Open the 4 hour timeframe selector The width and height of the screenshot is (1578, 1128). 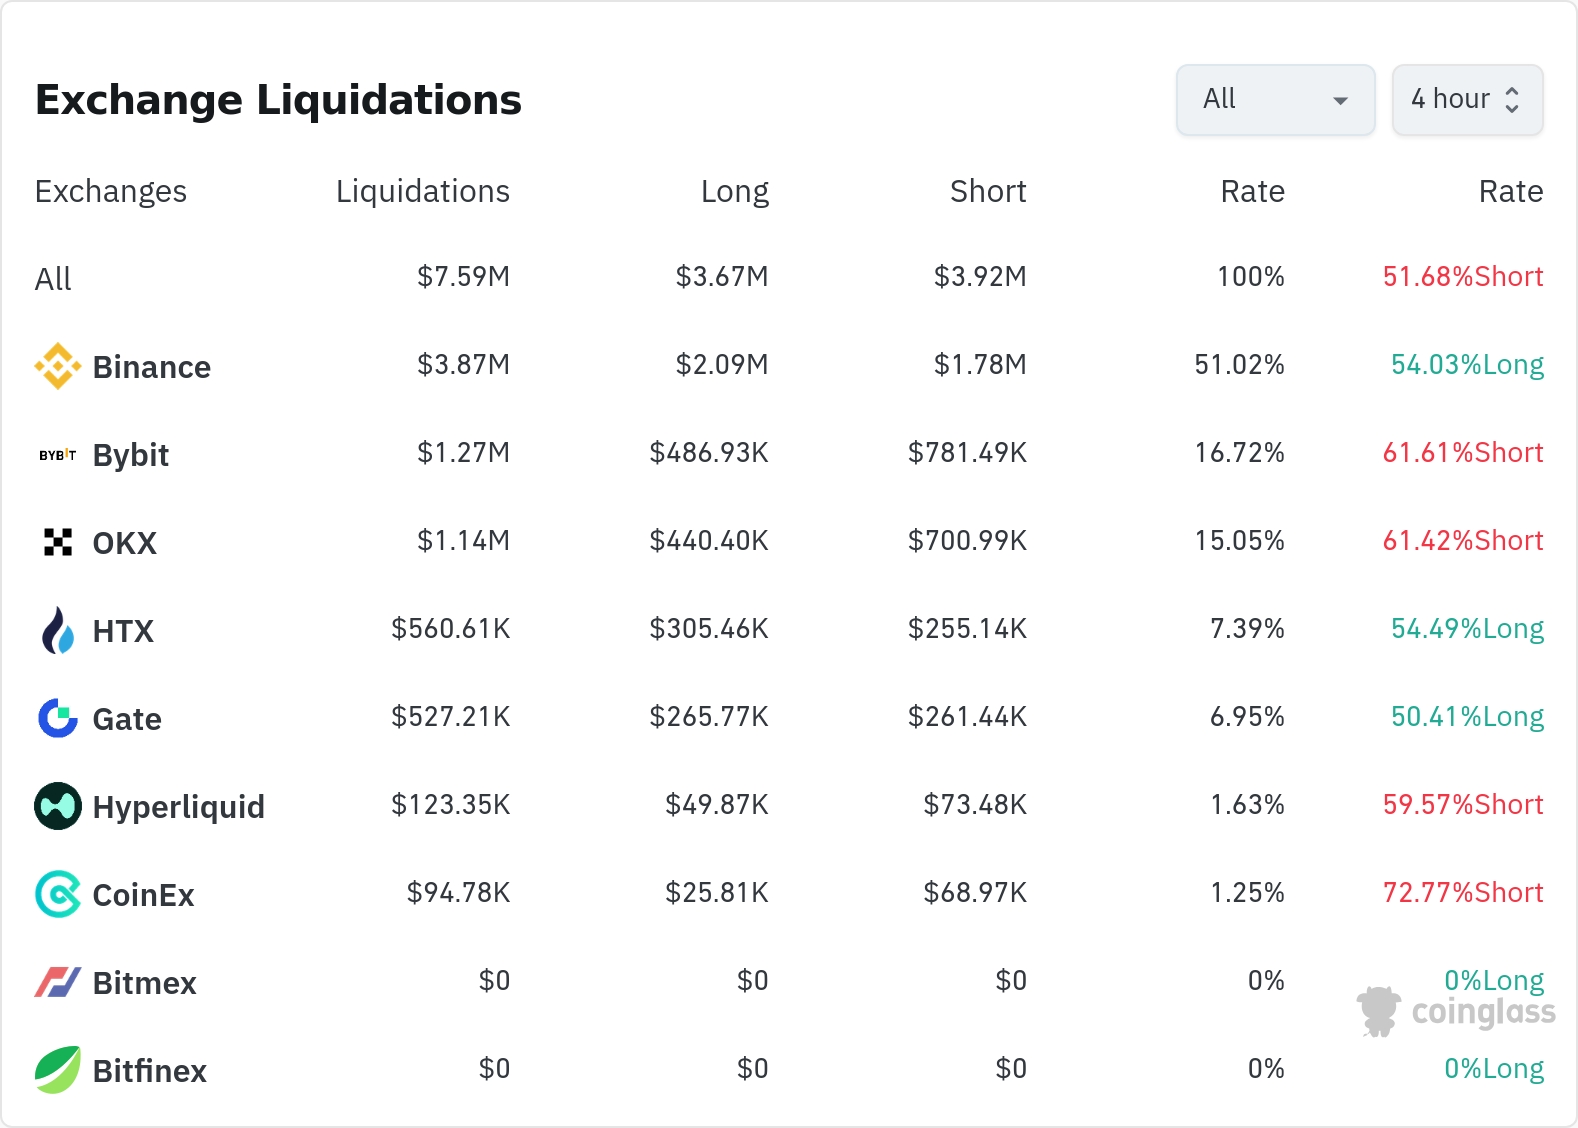coord(1466,100)
